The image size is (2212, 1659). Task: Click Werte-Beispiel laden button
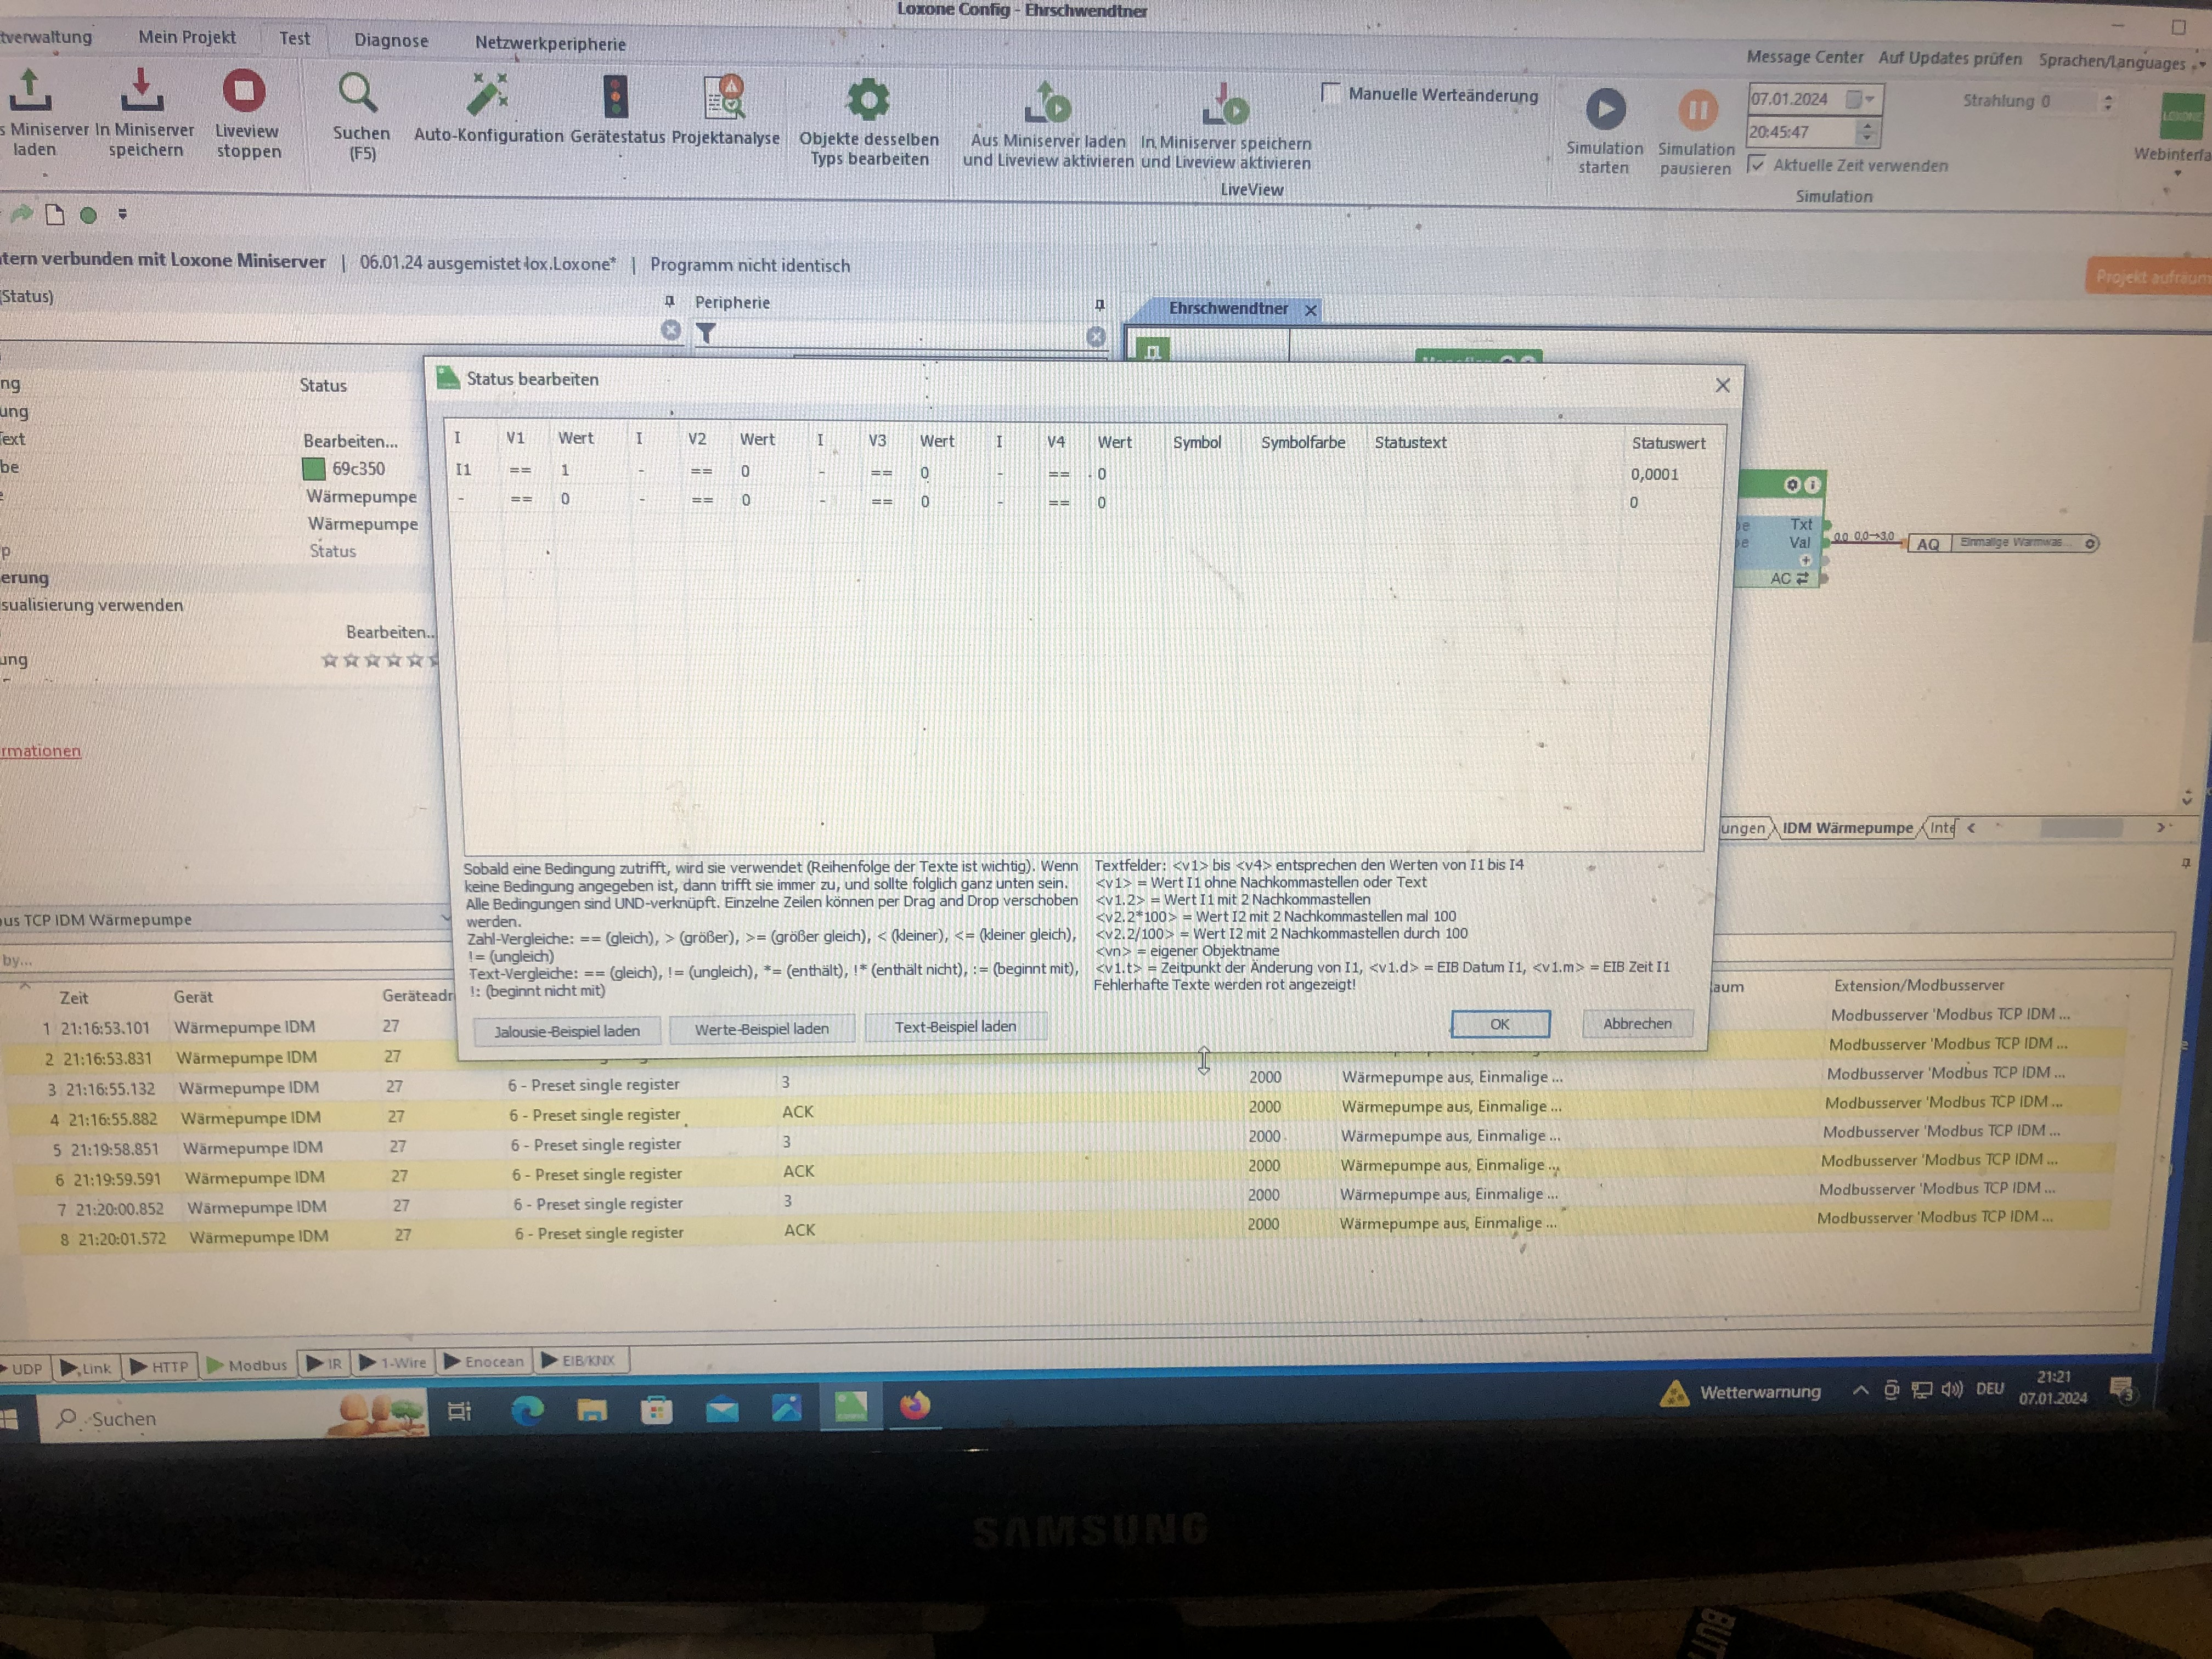761,1029
